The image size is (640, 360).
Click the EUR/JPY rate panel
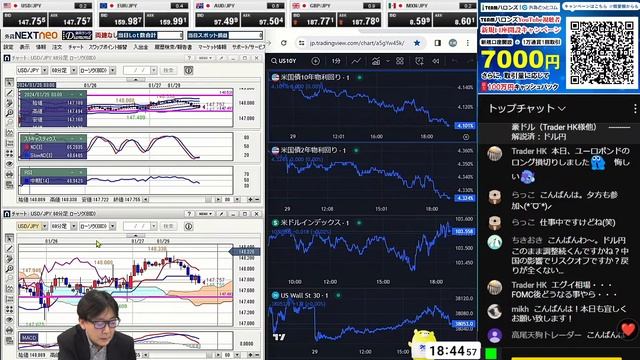[144, 15]
